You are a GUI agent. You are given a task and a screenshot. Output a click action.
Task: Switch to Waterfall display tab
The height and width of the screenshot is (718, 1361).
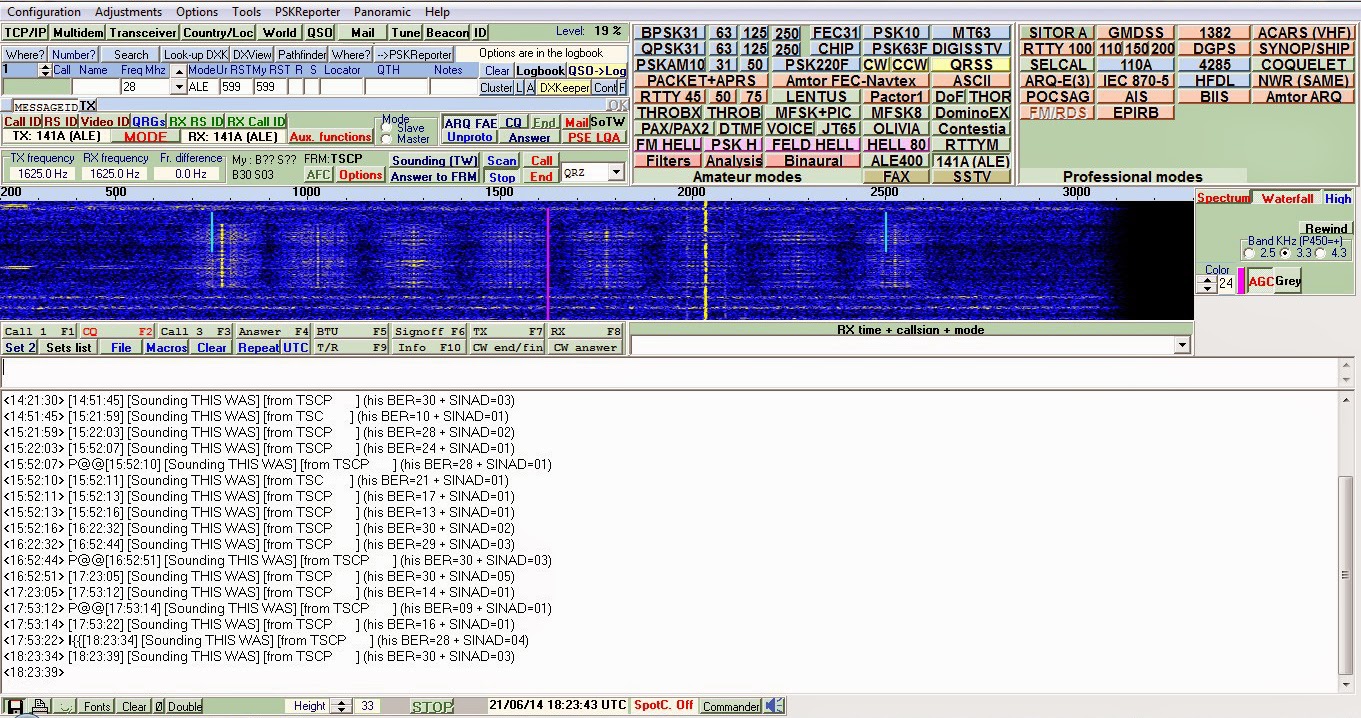pyautogui.click(x=1287, y=198)
